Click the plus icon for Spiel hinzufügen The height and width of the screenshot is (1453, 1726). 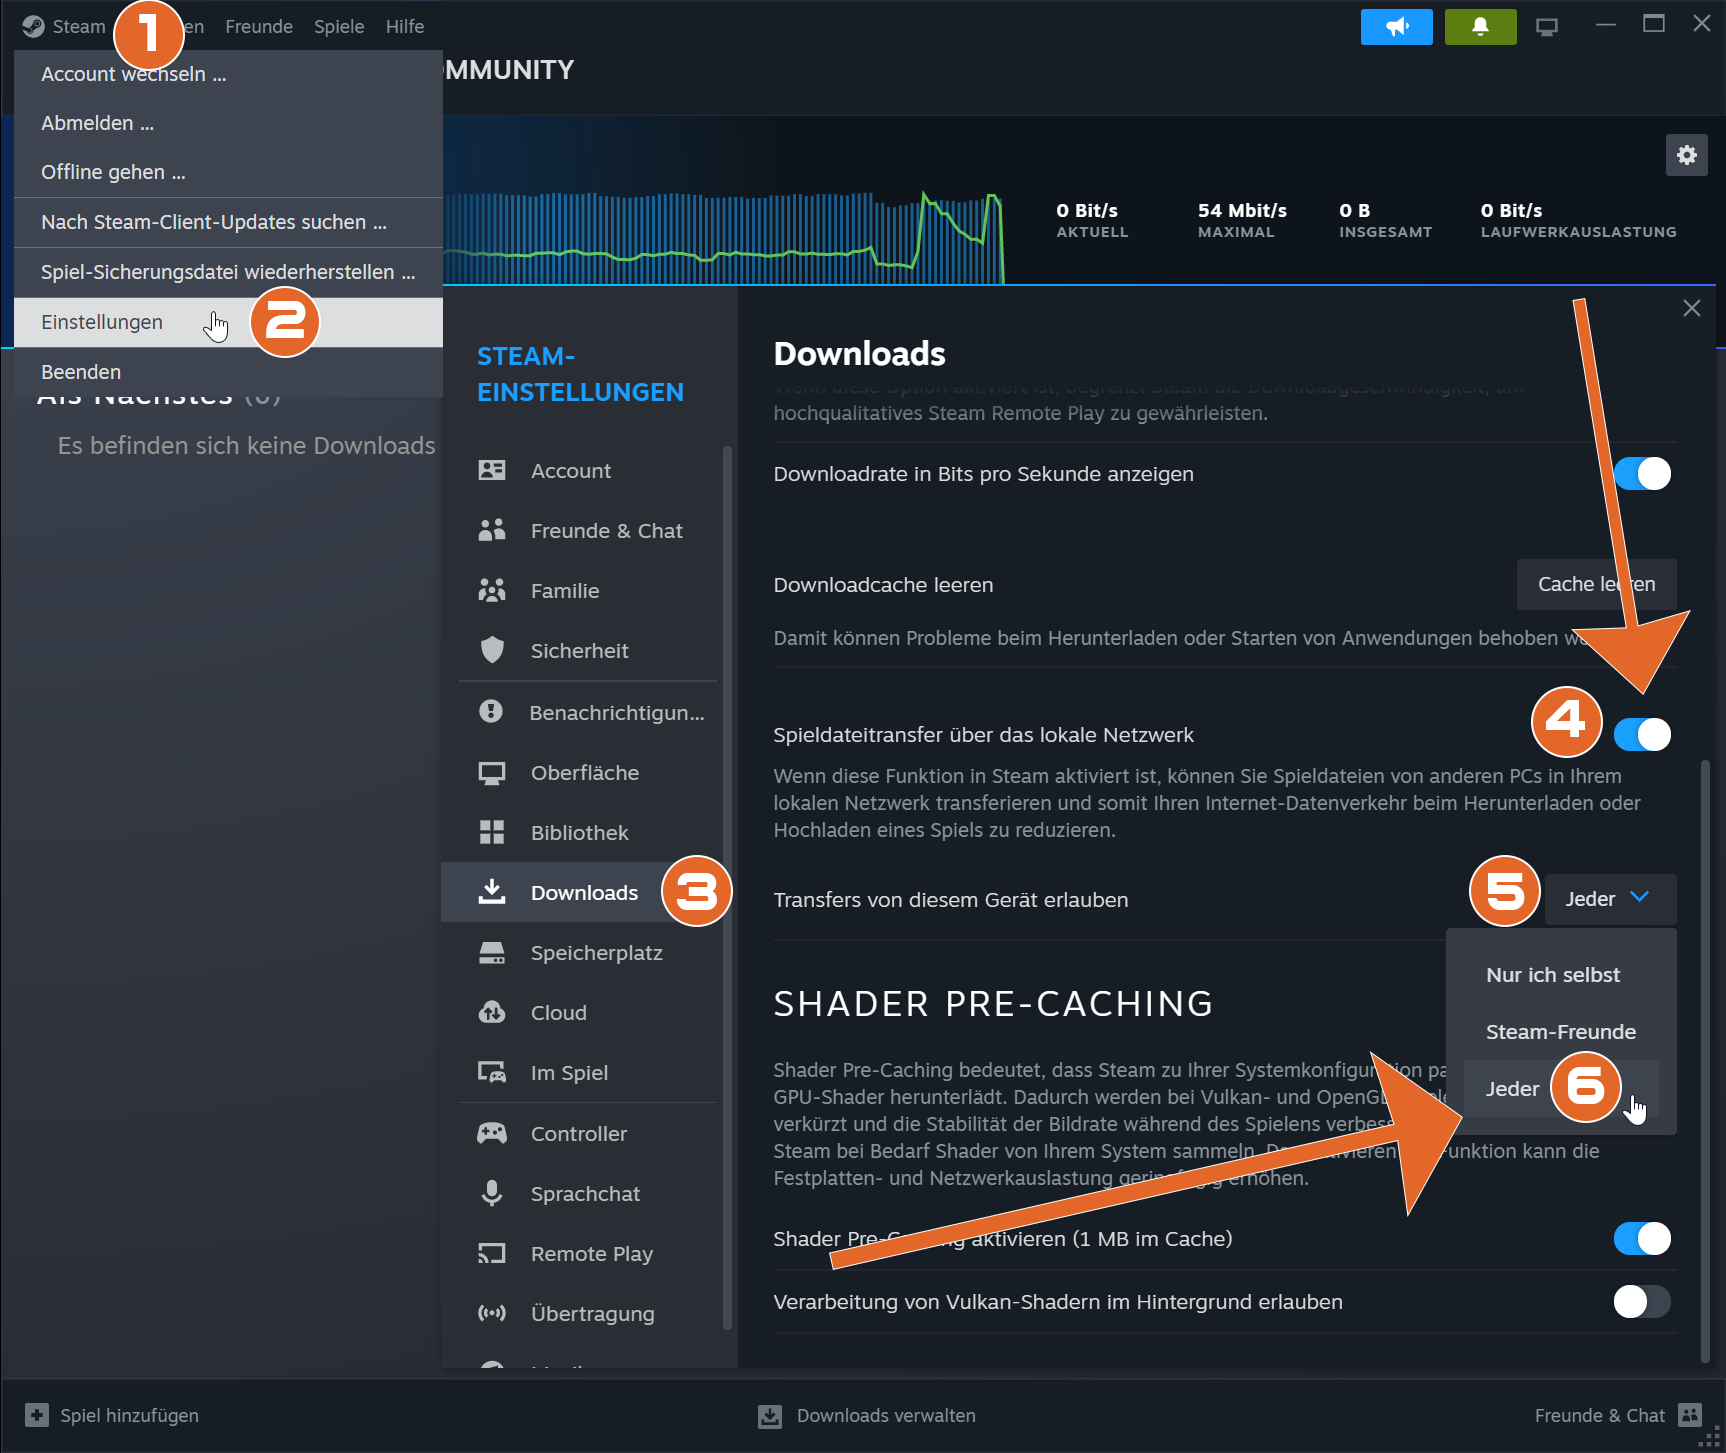[x=37, y=1415]
